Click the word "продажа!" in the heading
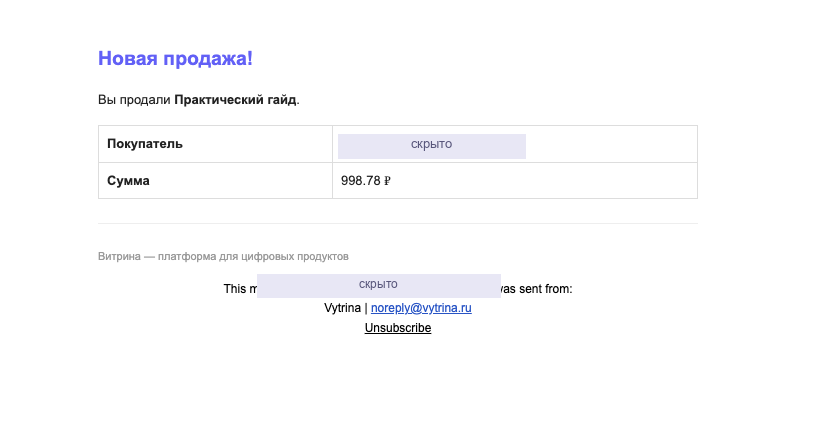 208,59
